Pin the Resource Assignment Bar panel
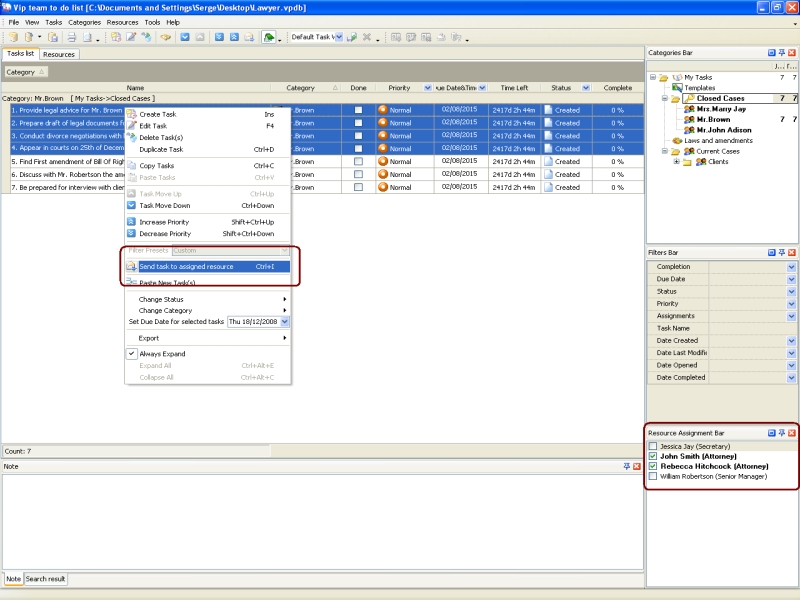The width and height of the screenshot is (800, 600). click(782, 433)
